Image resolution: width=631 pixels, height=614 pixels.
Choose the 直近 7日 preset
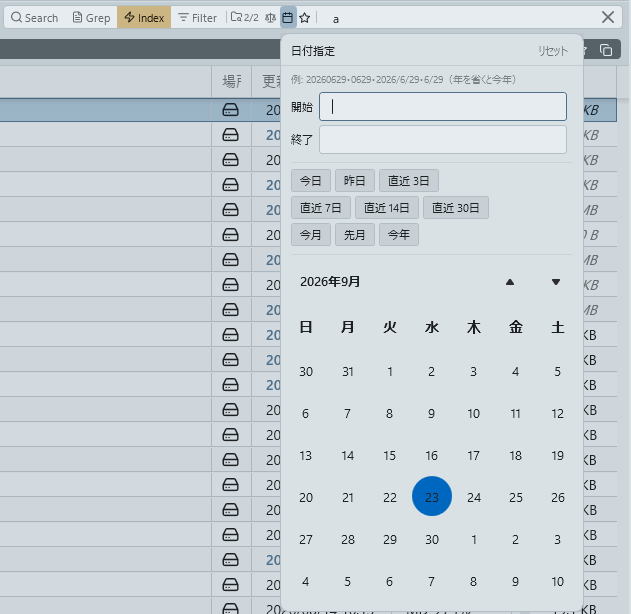[321, 208]
